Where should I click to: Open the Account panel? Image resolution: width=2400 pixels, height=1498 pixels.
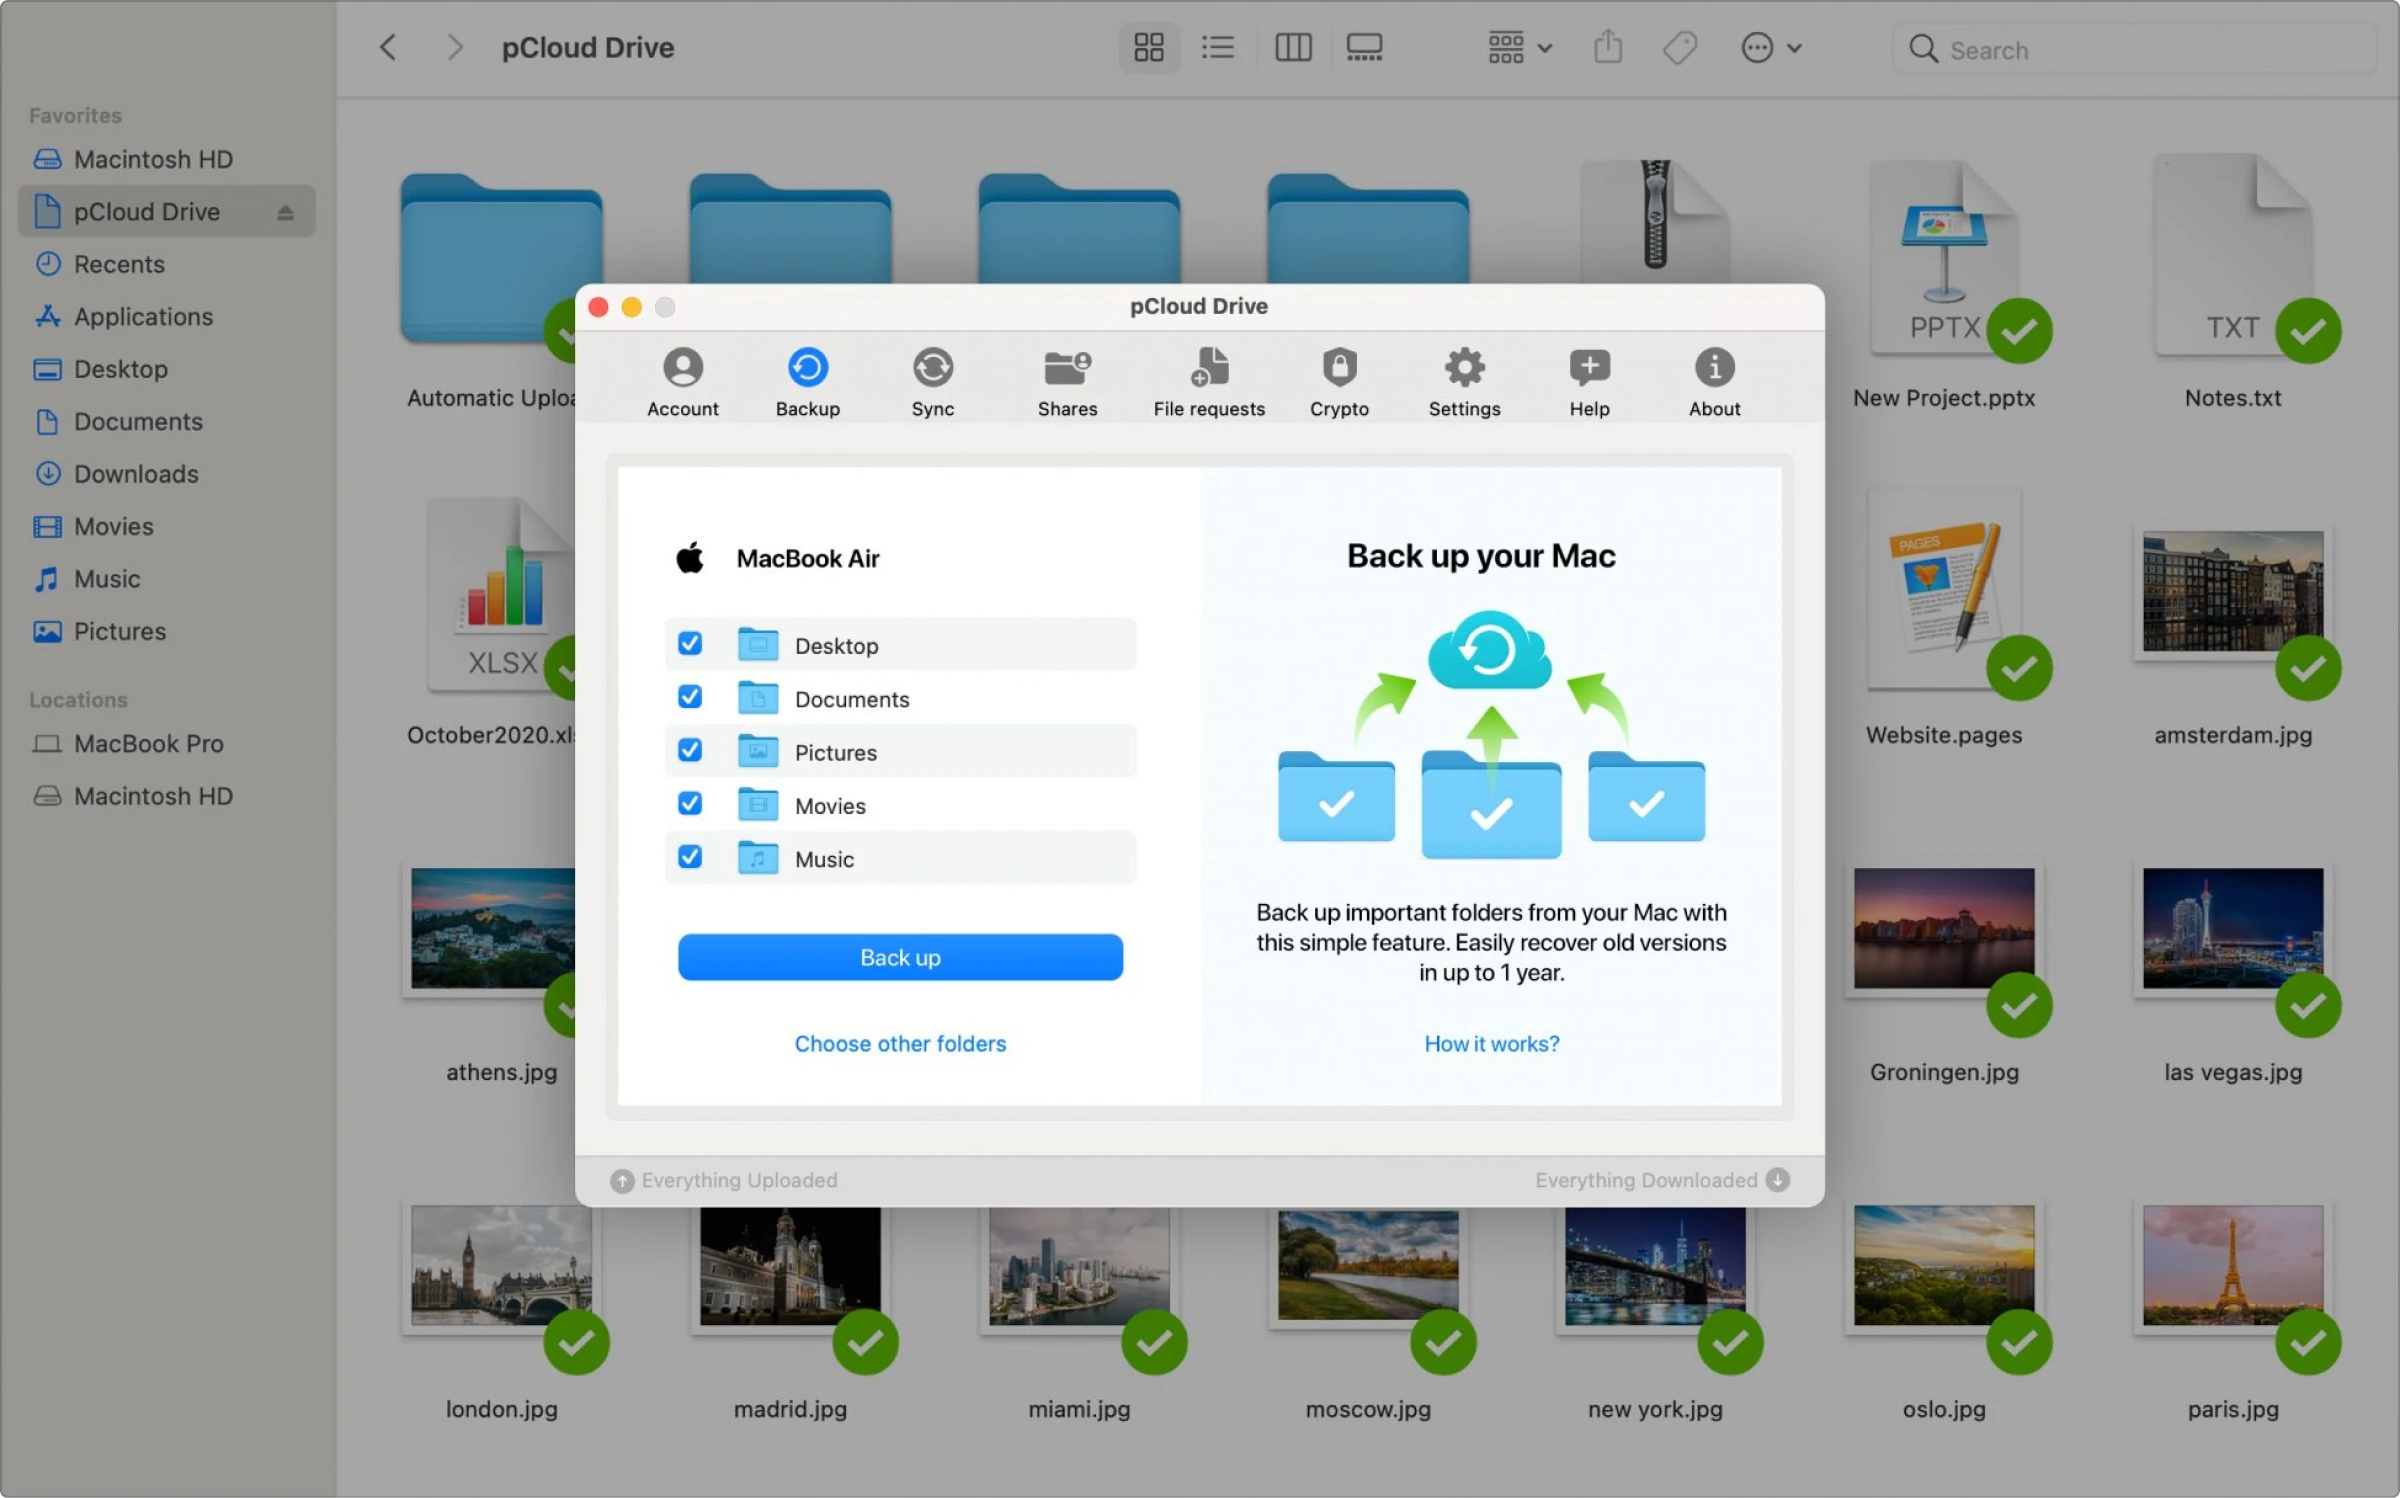tap(682, 378)
